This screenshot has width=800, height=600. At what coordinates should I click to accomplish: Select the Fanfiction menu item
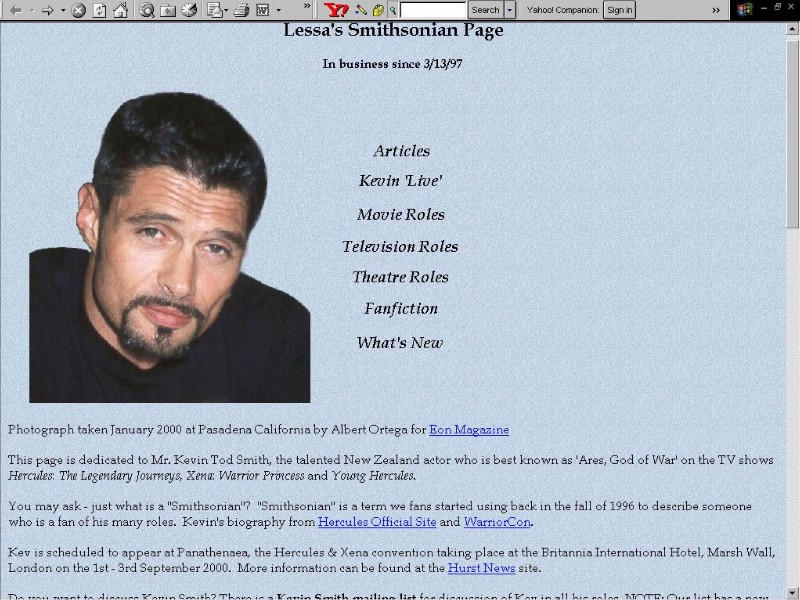click(401, 309)
